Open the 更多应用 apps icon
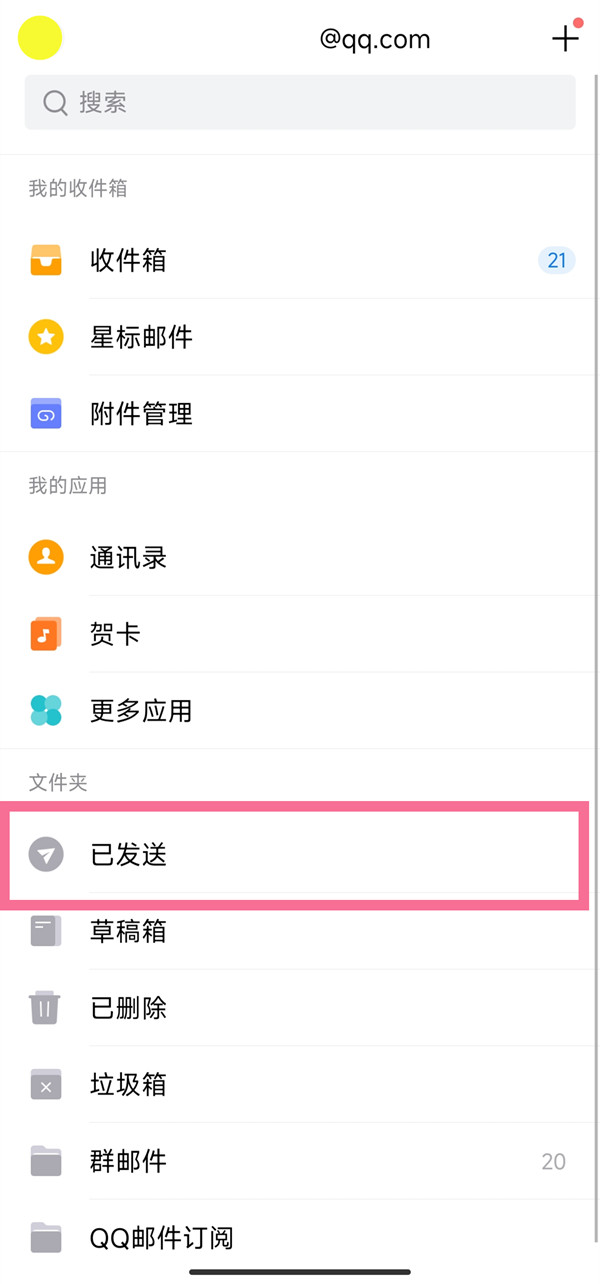The height and width of the screenshot is (1284, 600). [45, 711]
